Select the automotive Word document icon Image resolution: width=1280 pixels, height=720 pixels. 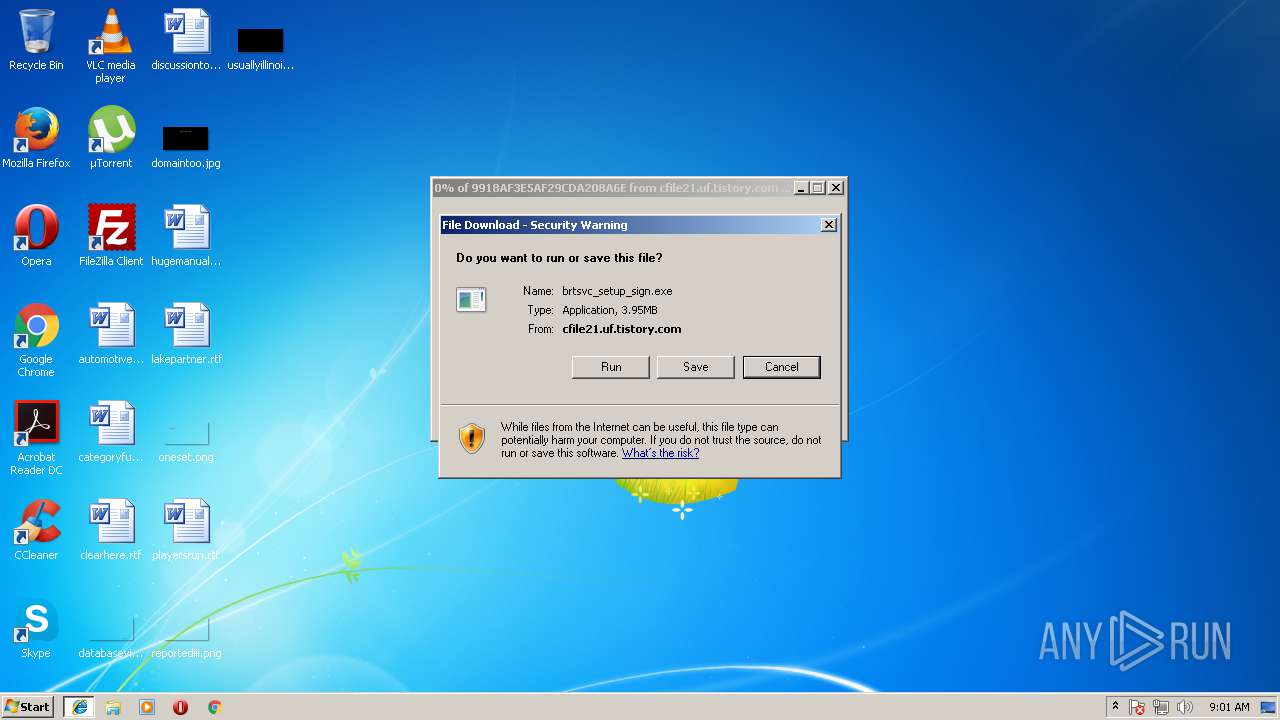(111, 334)
